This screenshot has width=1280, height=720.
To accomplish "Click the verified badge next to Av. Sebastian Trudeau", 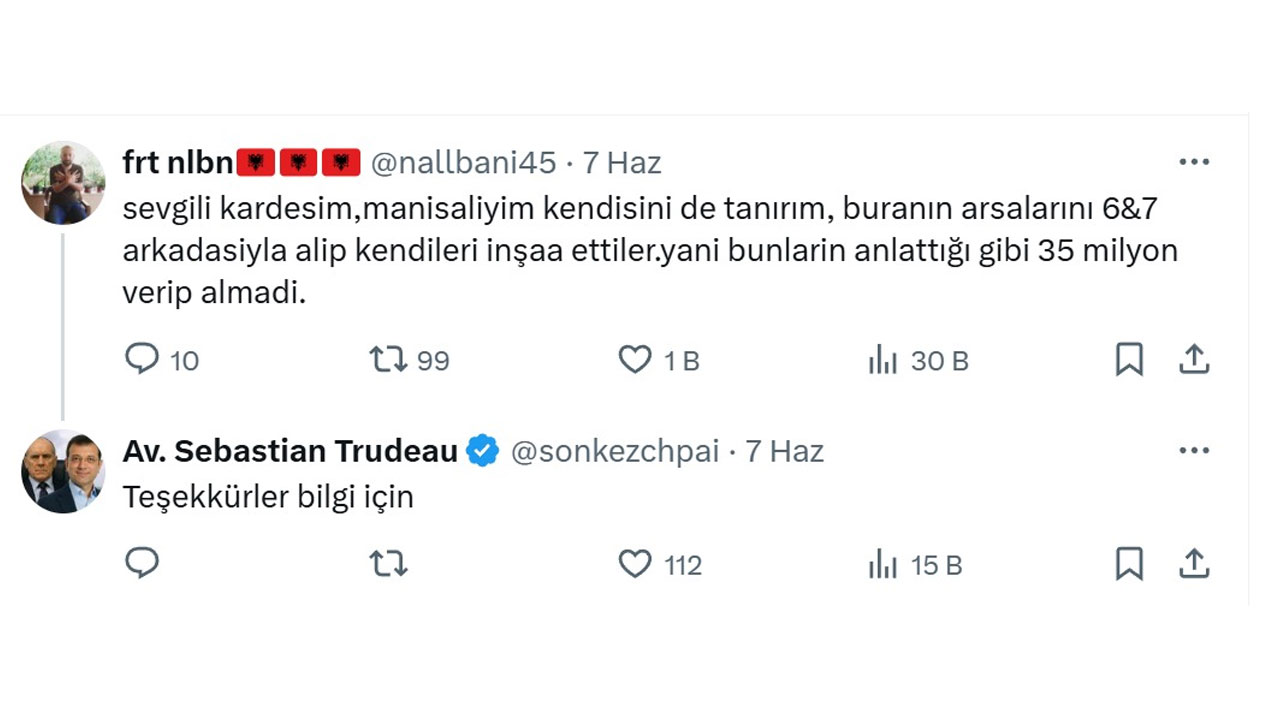I will point(483,450).
